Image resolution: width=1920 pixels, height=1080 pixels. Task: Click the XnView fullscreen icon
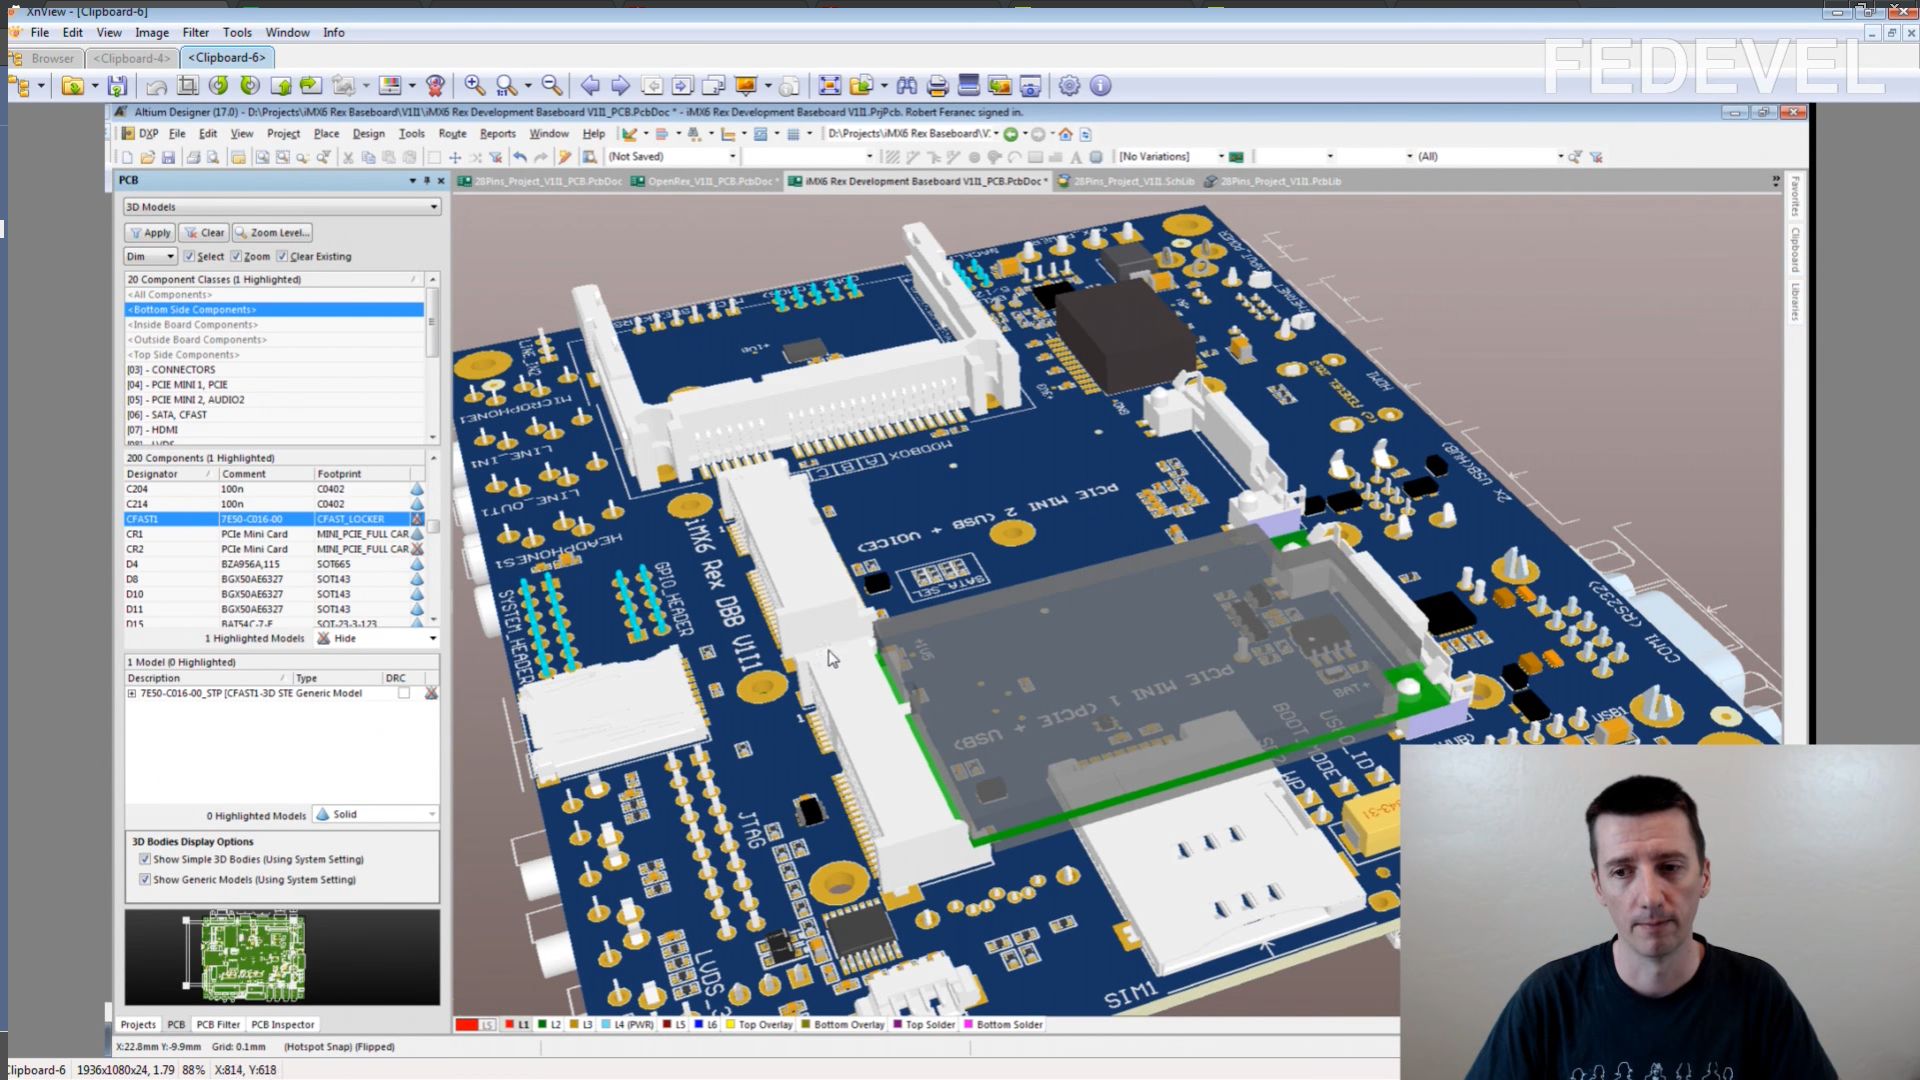click(x=829, y=86)
